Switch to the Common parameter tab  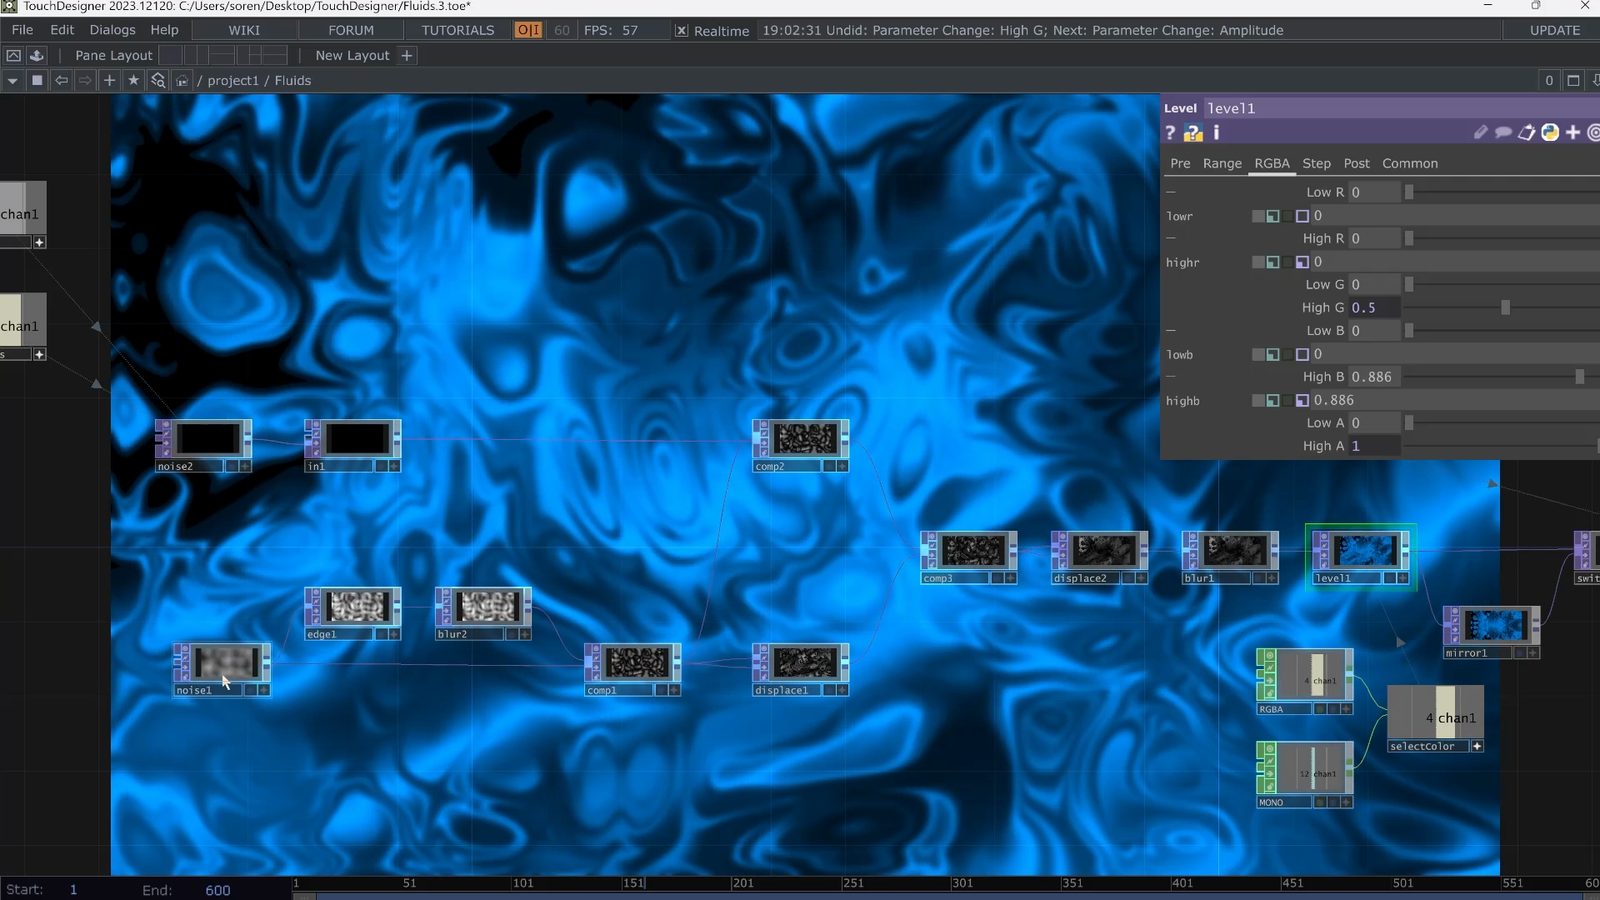1410,163
